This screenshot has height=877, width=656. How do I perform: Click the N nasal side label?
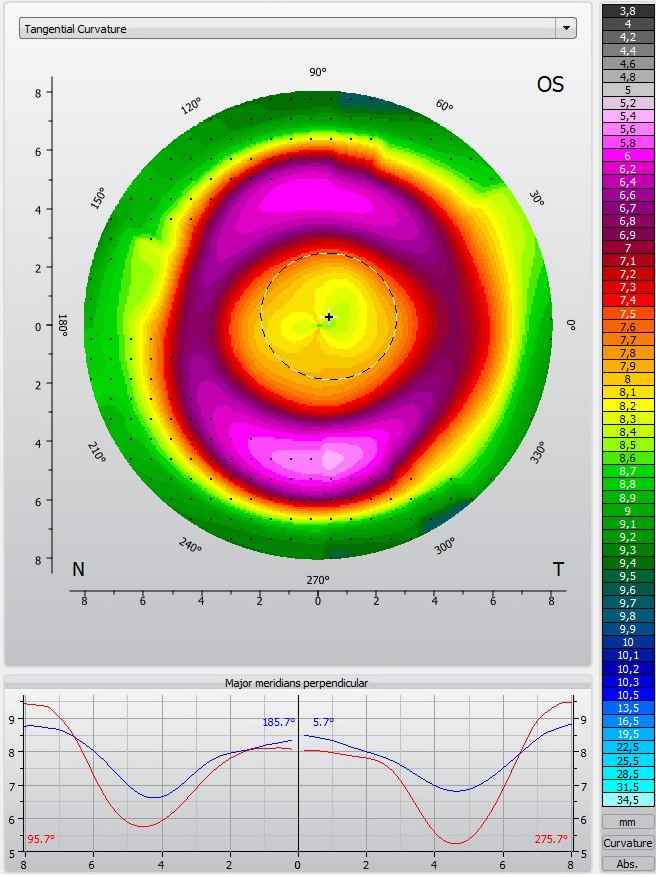click(78, 569)
